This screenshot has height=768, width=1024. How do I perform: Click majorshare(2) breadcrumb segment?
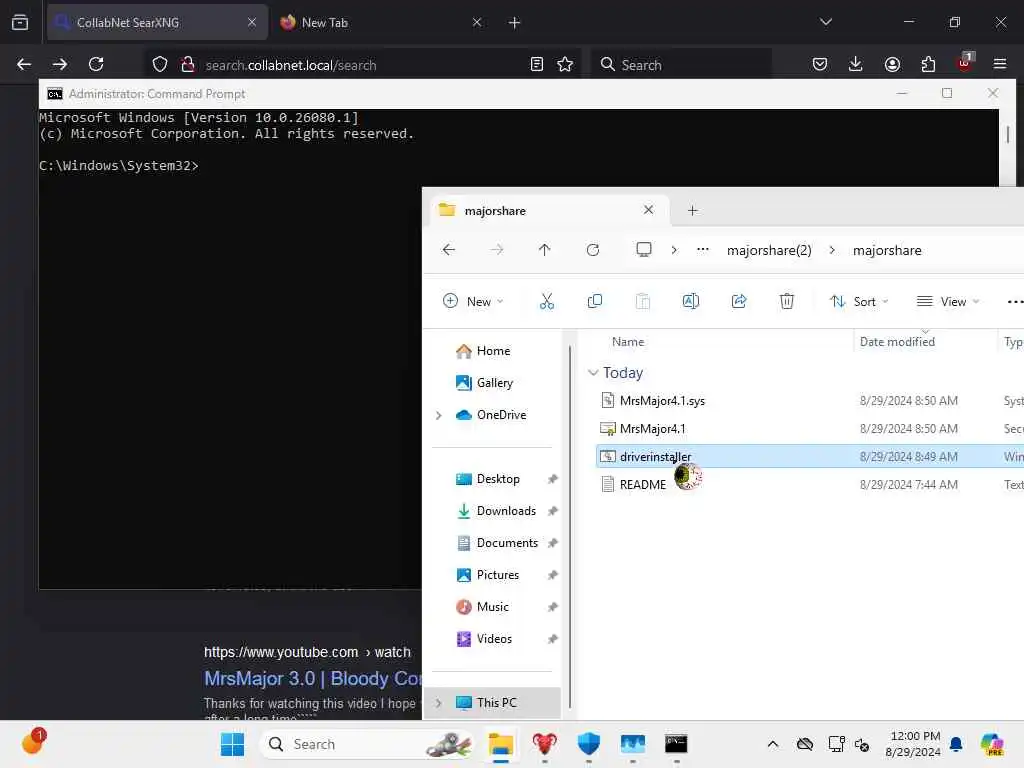pos(769,250)
